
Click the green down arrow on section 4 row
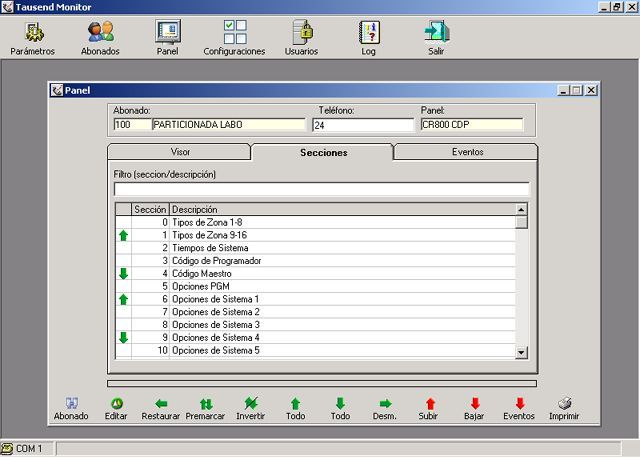[123, 274]
